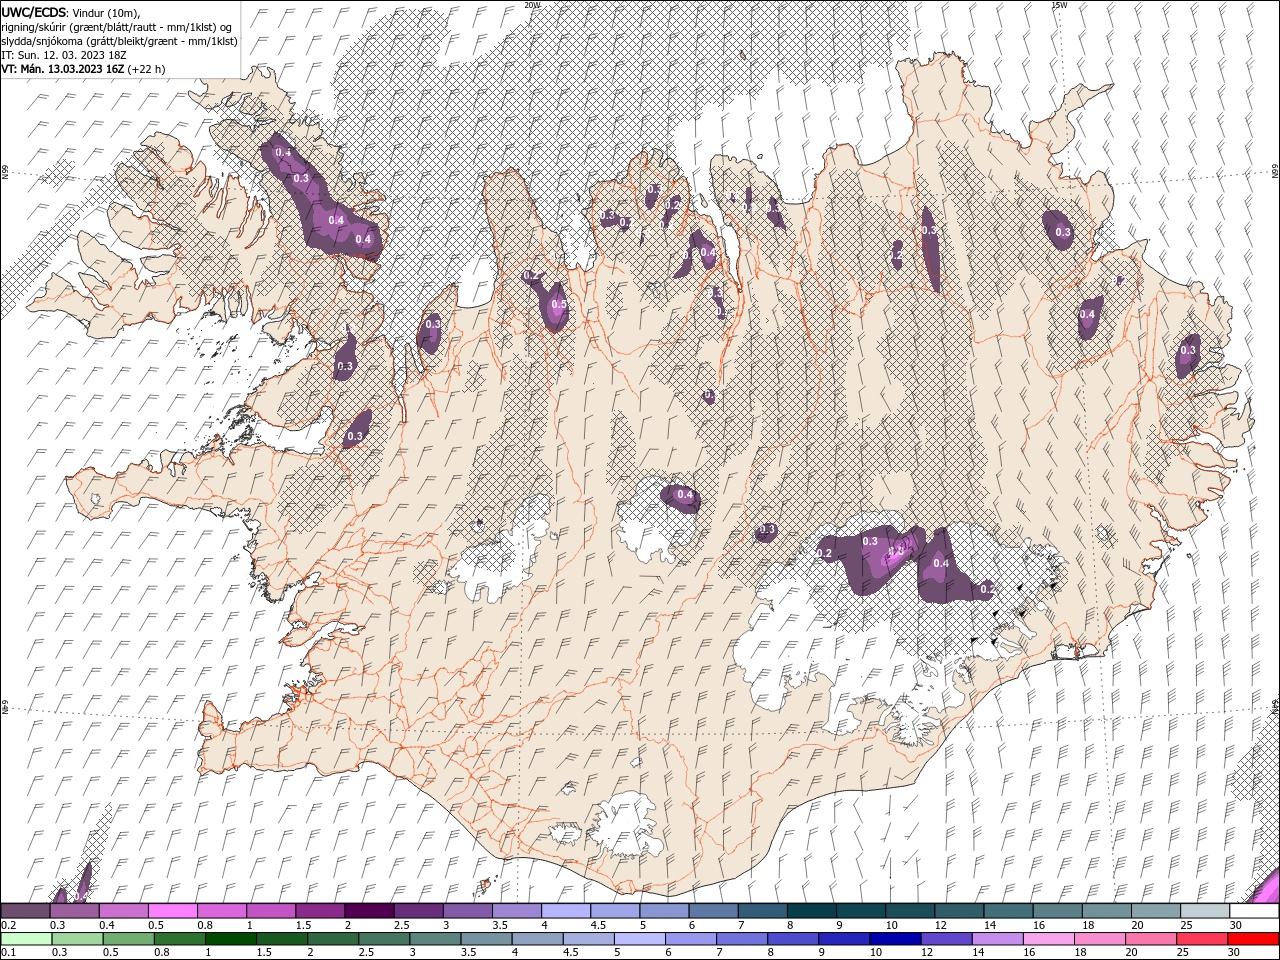Select the darkest purple swatch at snow value 2

pos(368,911)
